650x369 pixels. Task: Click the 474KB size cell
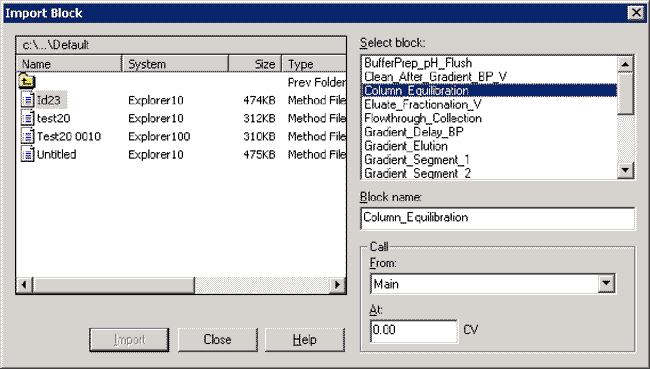(259, 100)
